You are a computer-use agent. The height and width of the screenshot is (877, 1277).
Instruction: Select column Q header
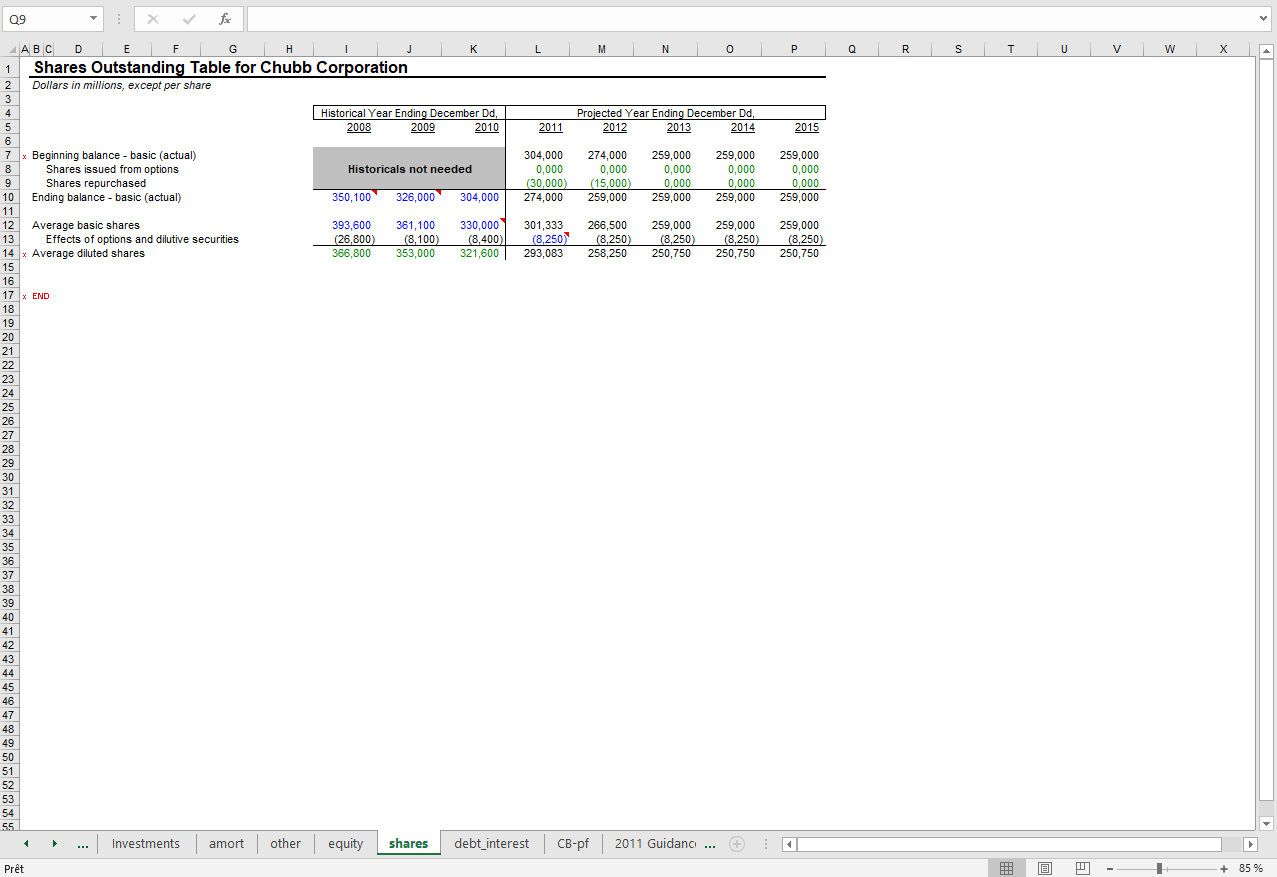point(852,49)
